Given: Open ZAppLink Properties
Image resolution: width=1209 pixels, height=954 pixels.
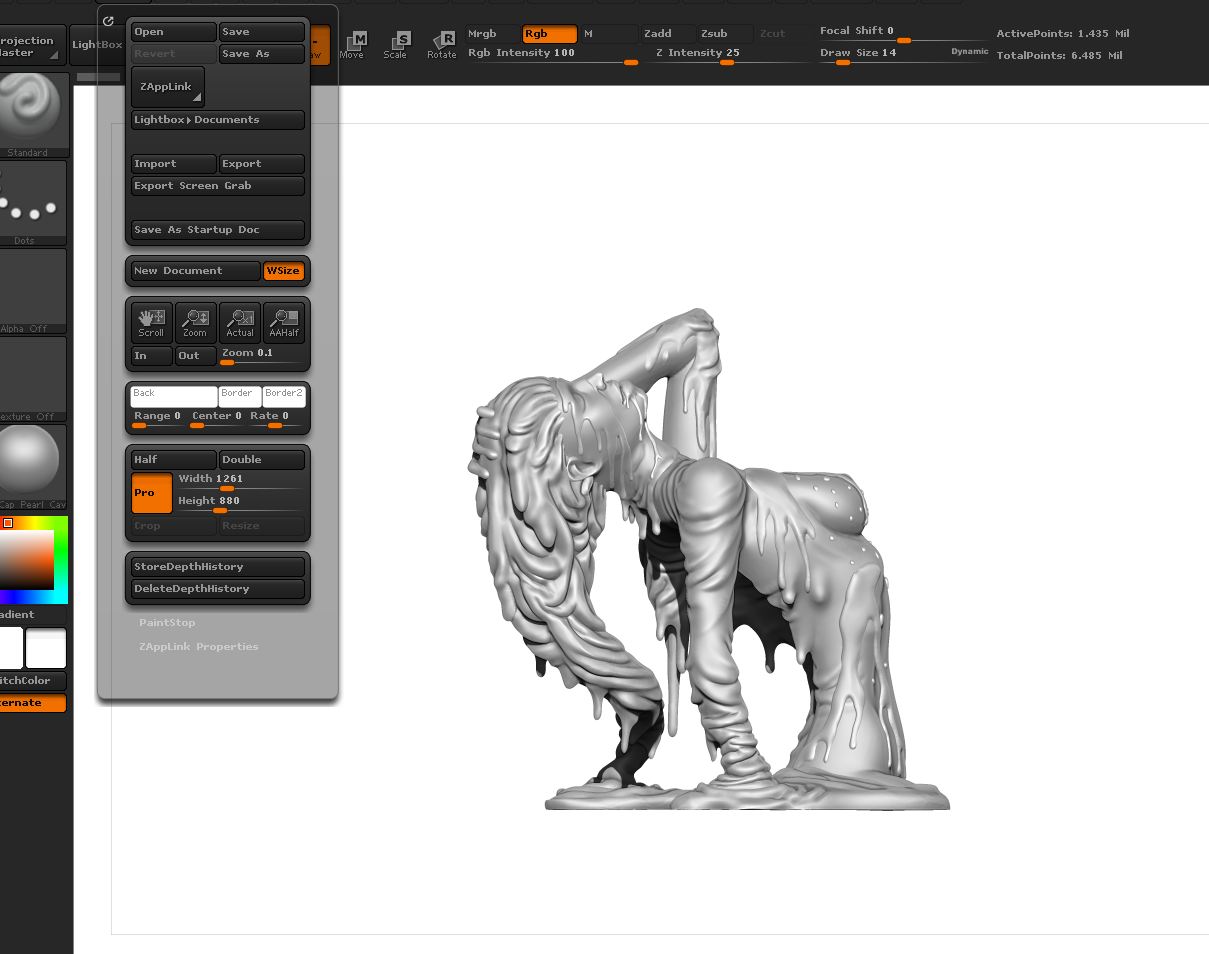Looking at the screenshot, I should point(198,647).
